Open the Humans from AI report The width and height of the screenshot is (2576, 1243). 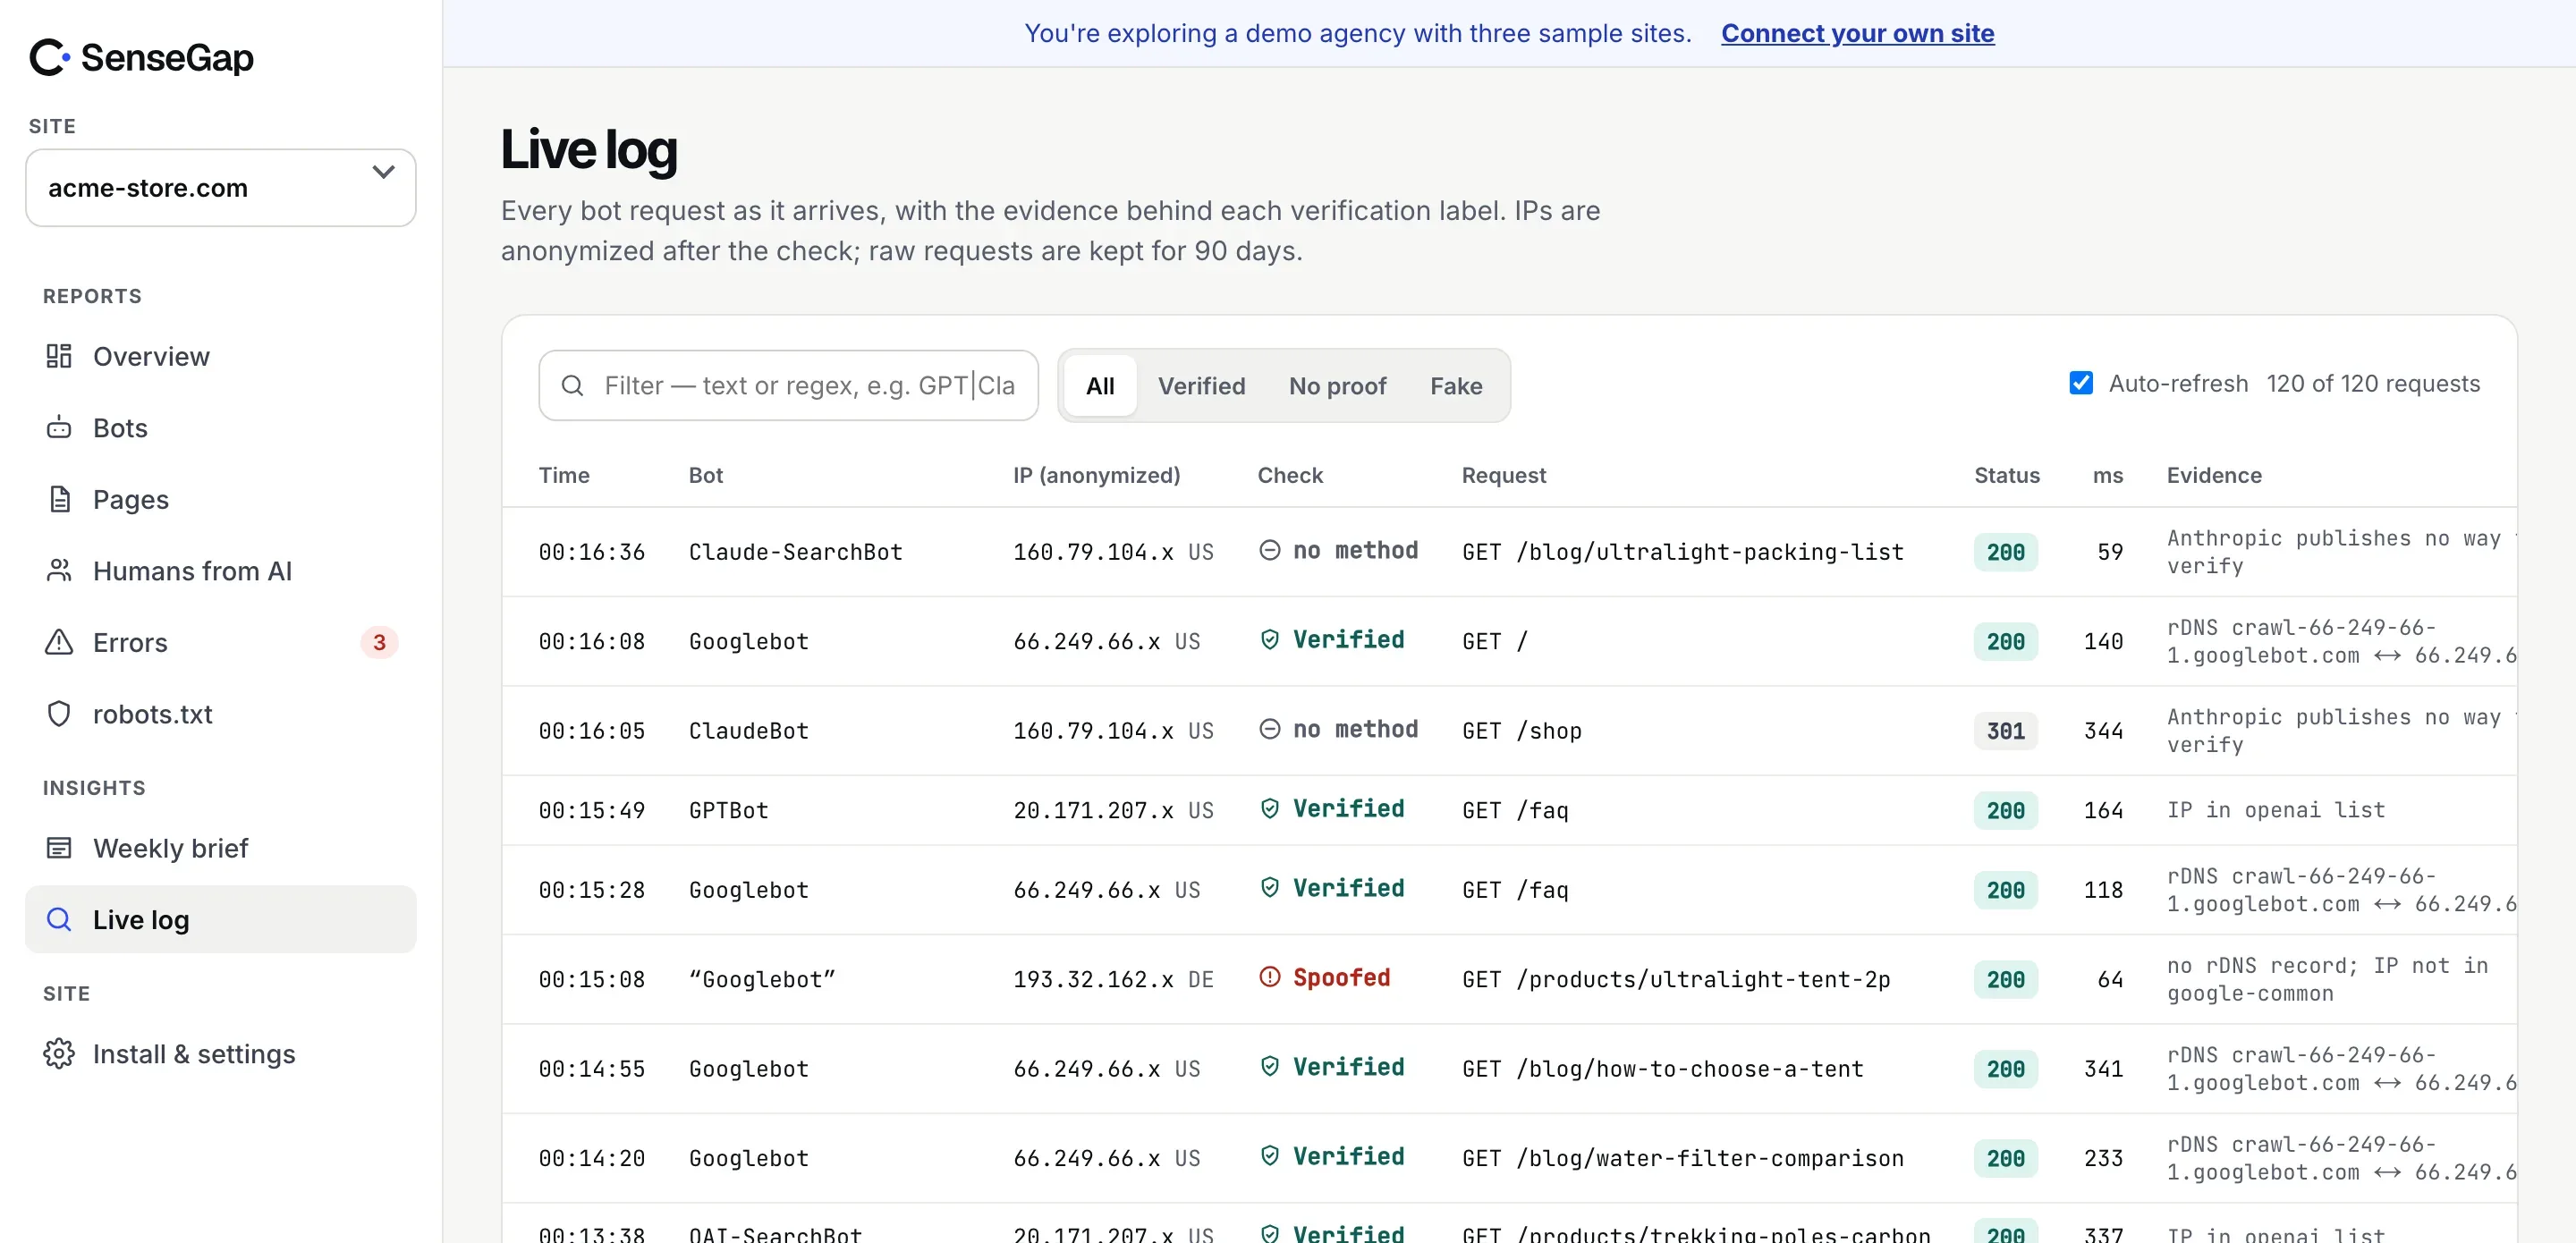tap(221, 571)
